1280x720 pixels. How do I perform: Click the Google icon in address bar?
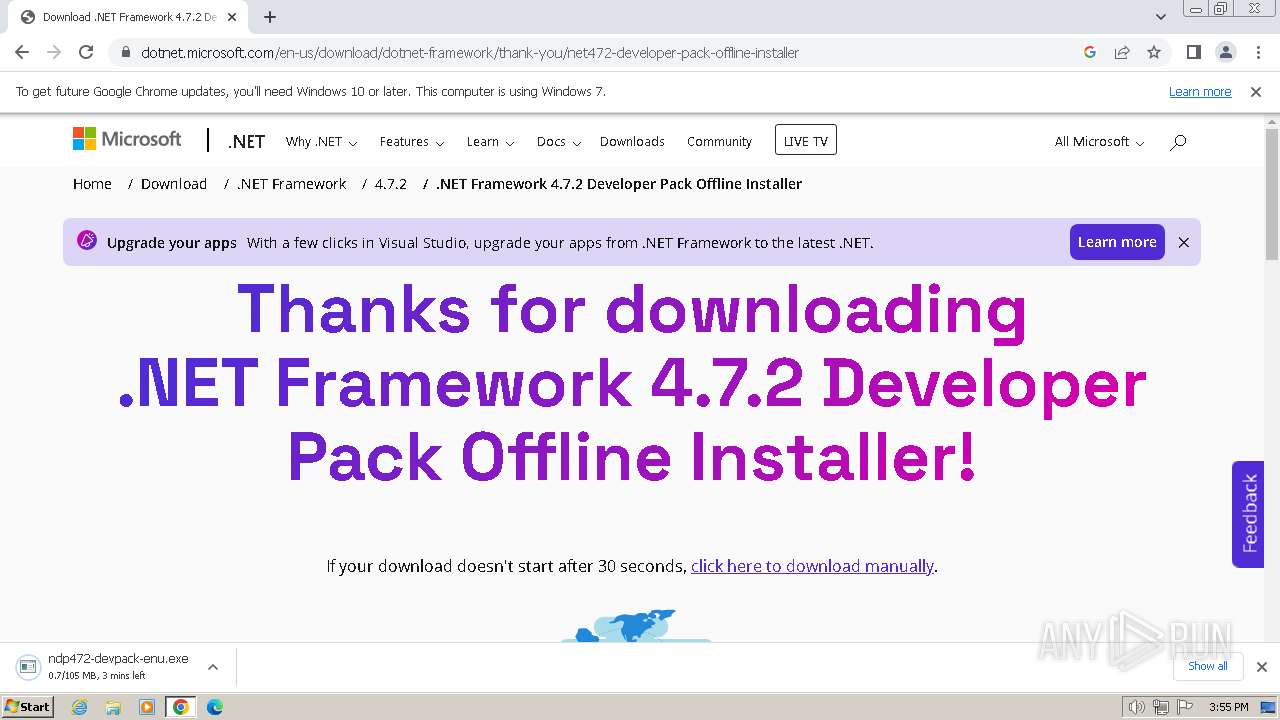tap(1090, 52)
